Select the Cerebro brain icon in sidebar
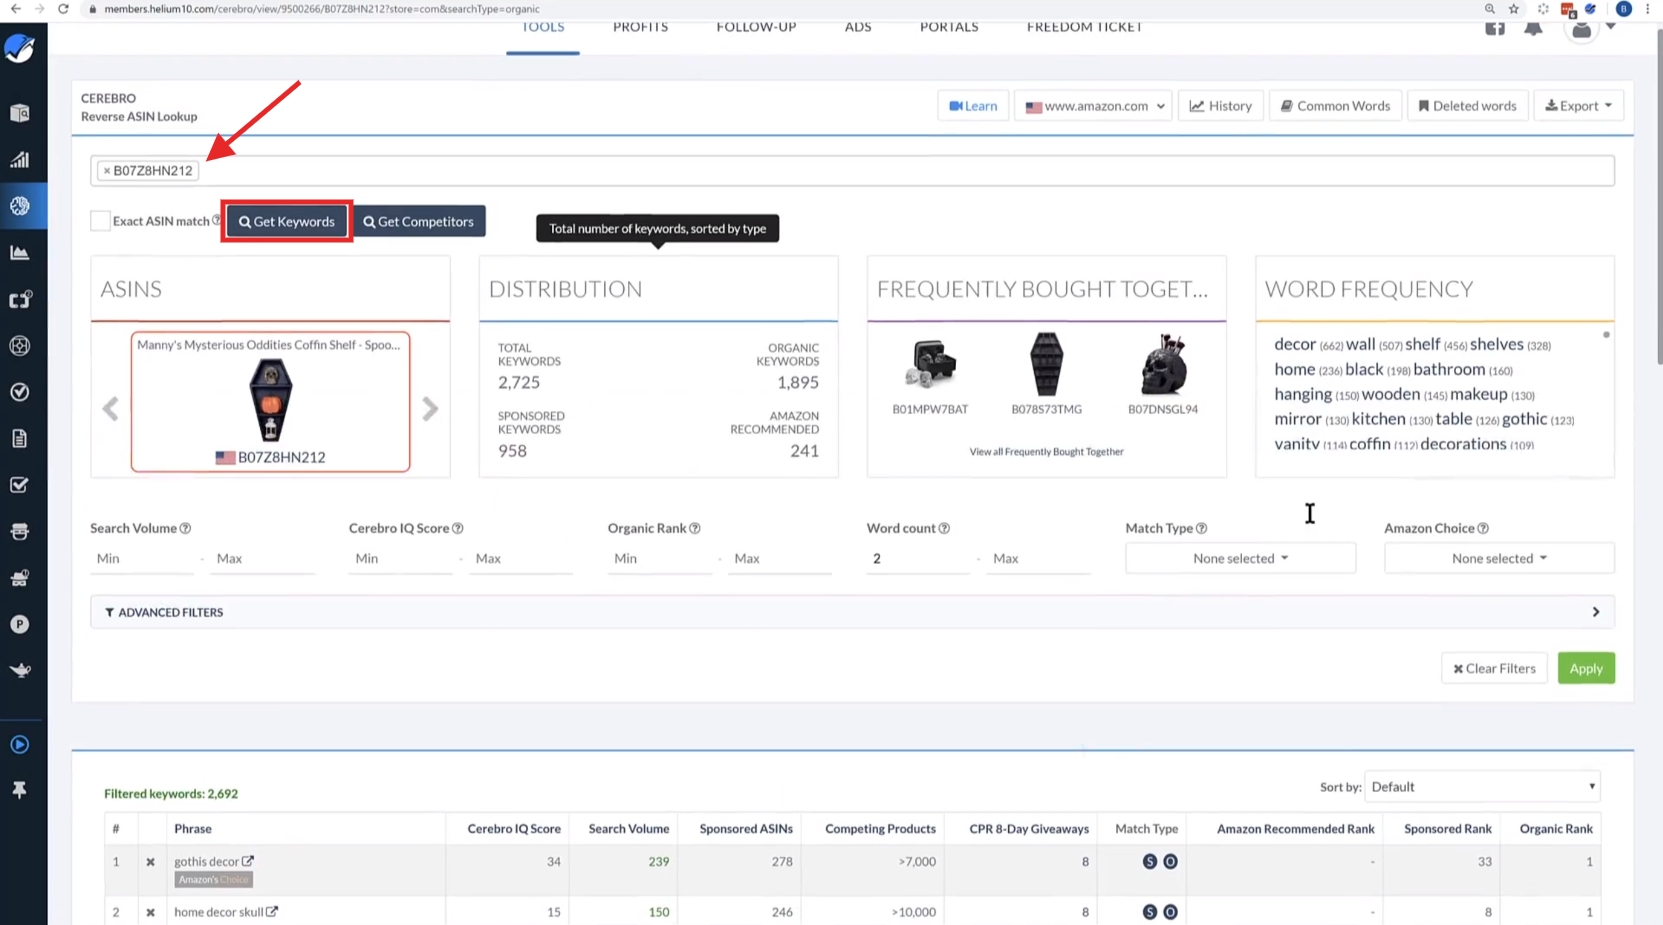The image size is (1663, 925). [x=20, y=206]
